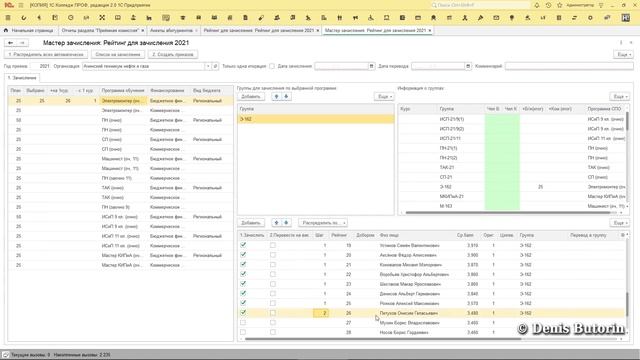Open Ещё menu in the groups panel

coord(384,97)
